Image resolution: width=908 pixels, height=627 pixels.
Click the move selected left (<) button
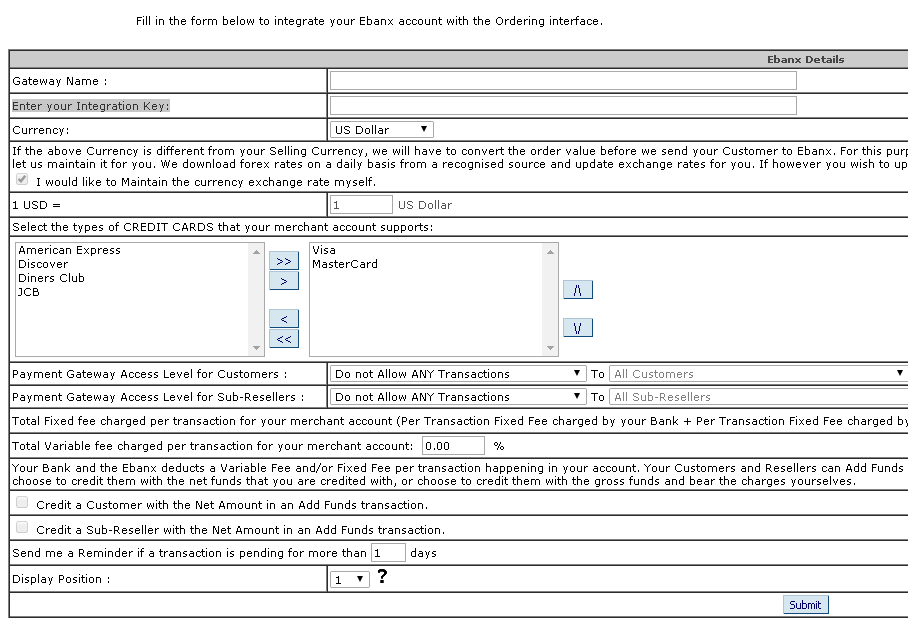pos(284,319)
